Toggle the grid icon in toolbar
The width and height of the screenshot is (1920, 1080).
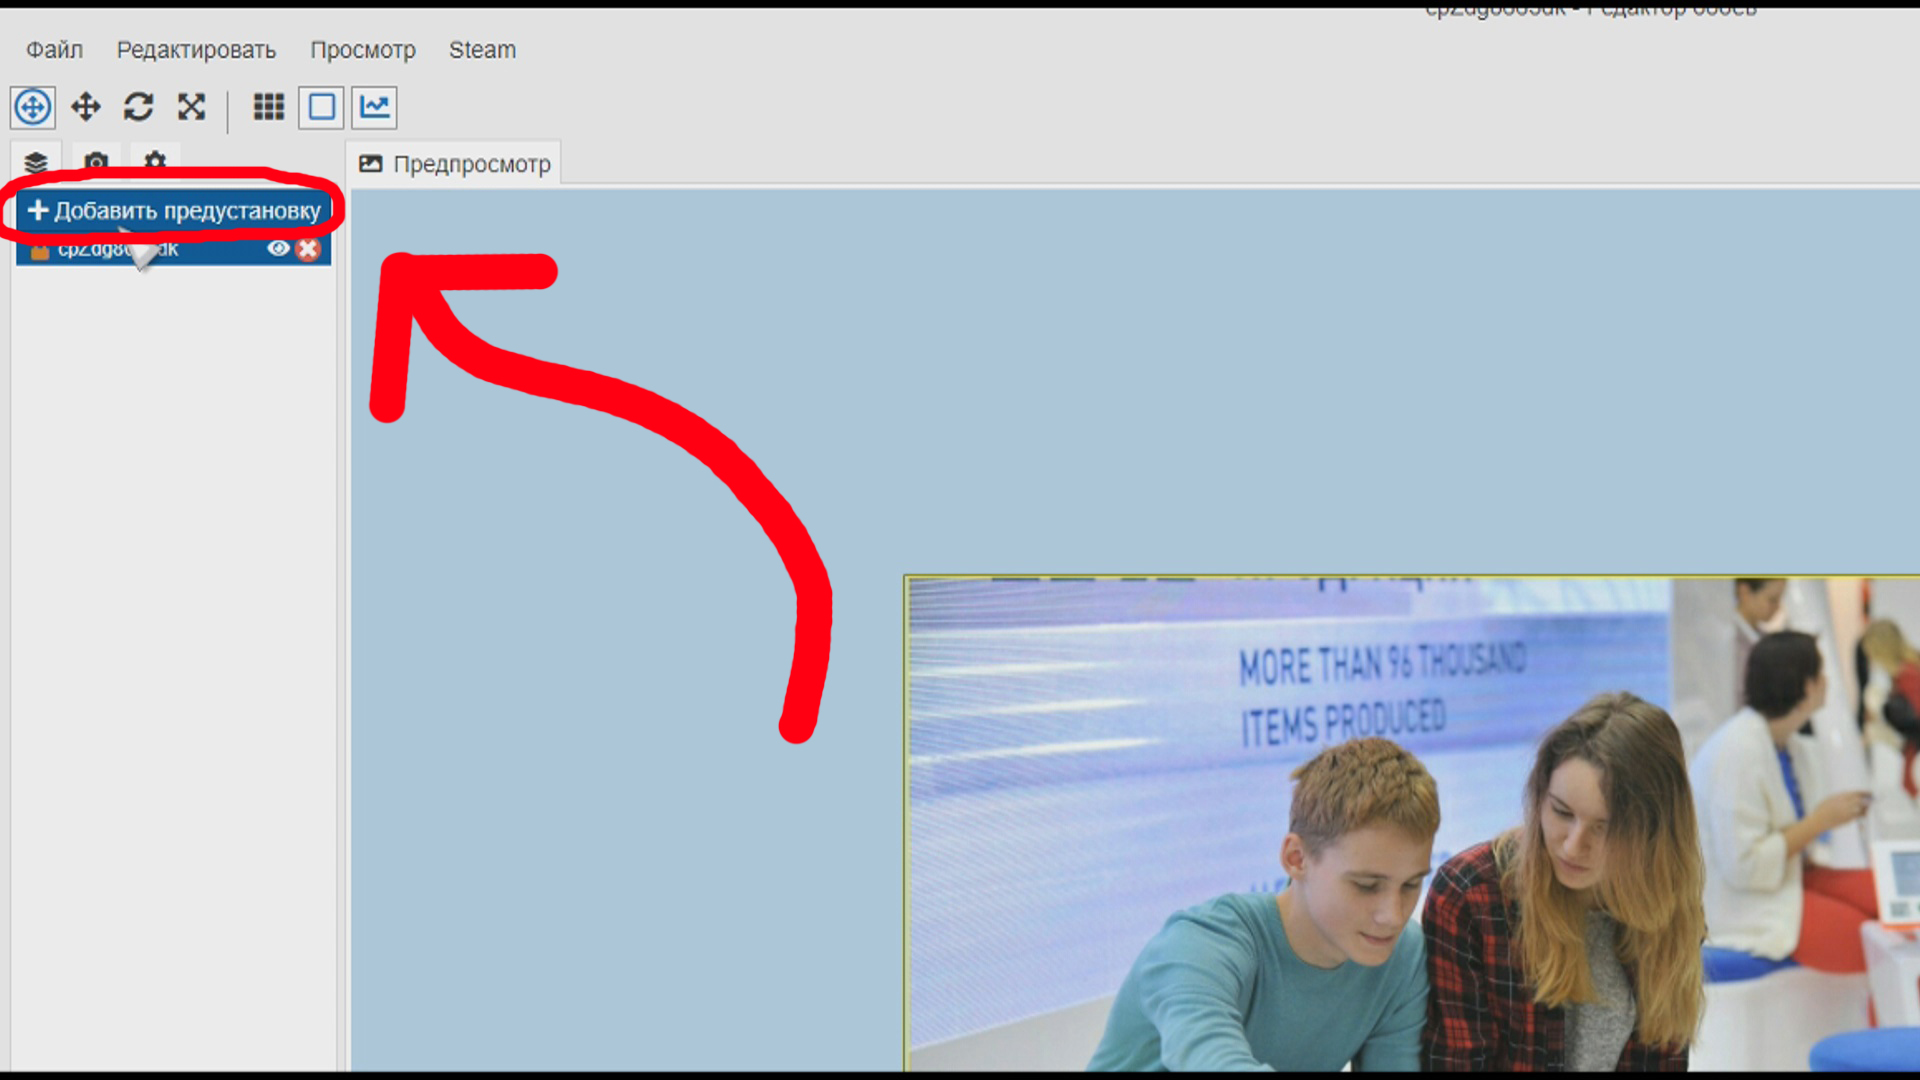click(x=268, y=107)
